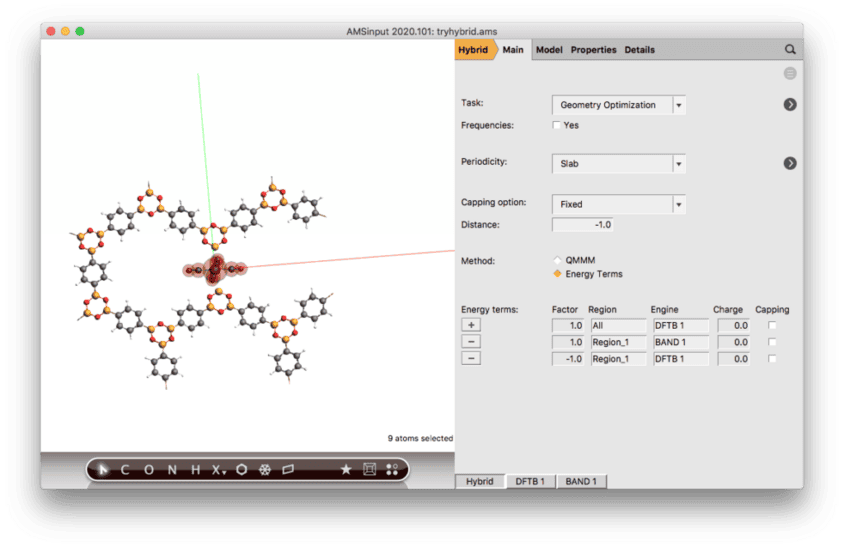Toggle Capping checkbox for the All region row

(772, 326)
